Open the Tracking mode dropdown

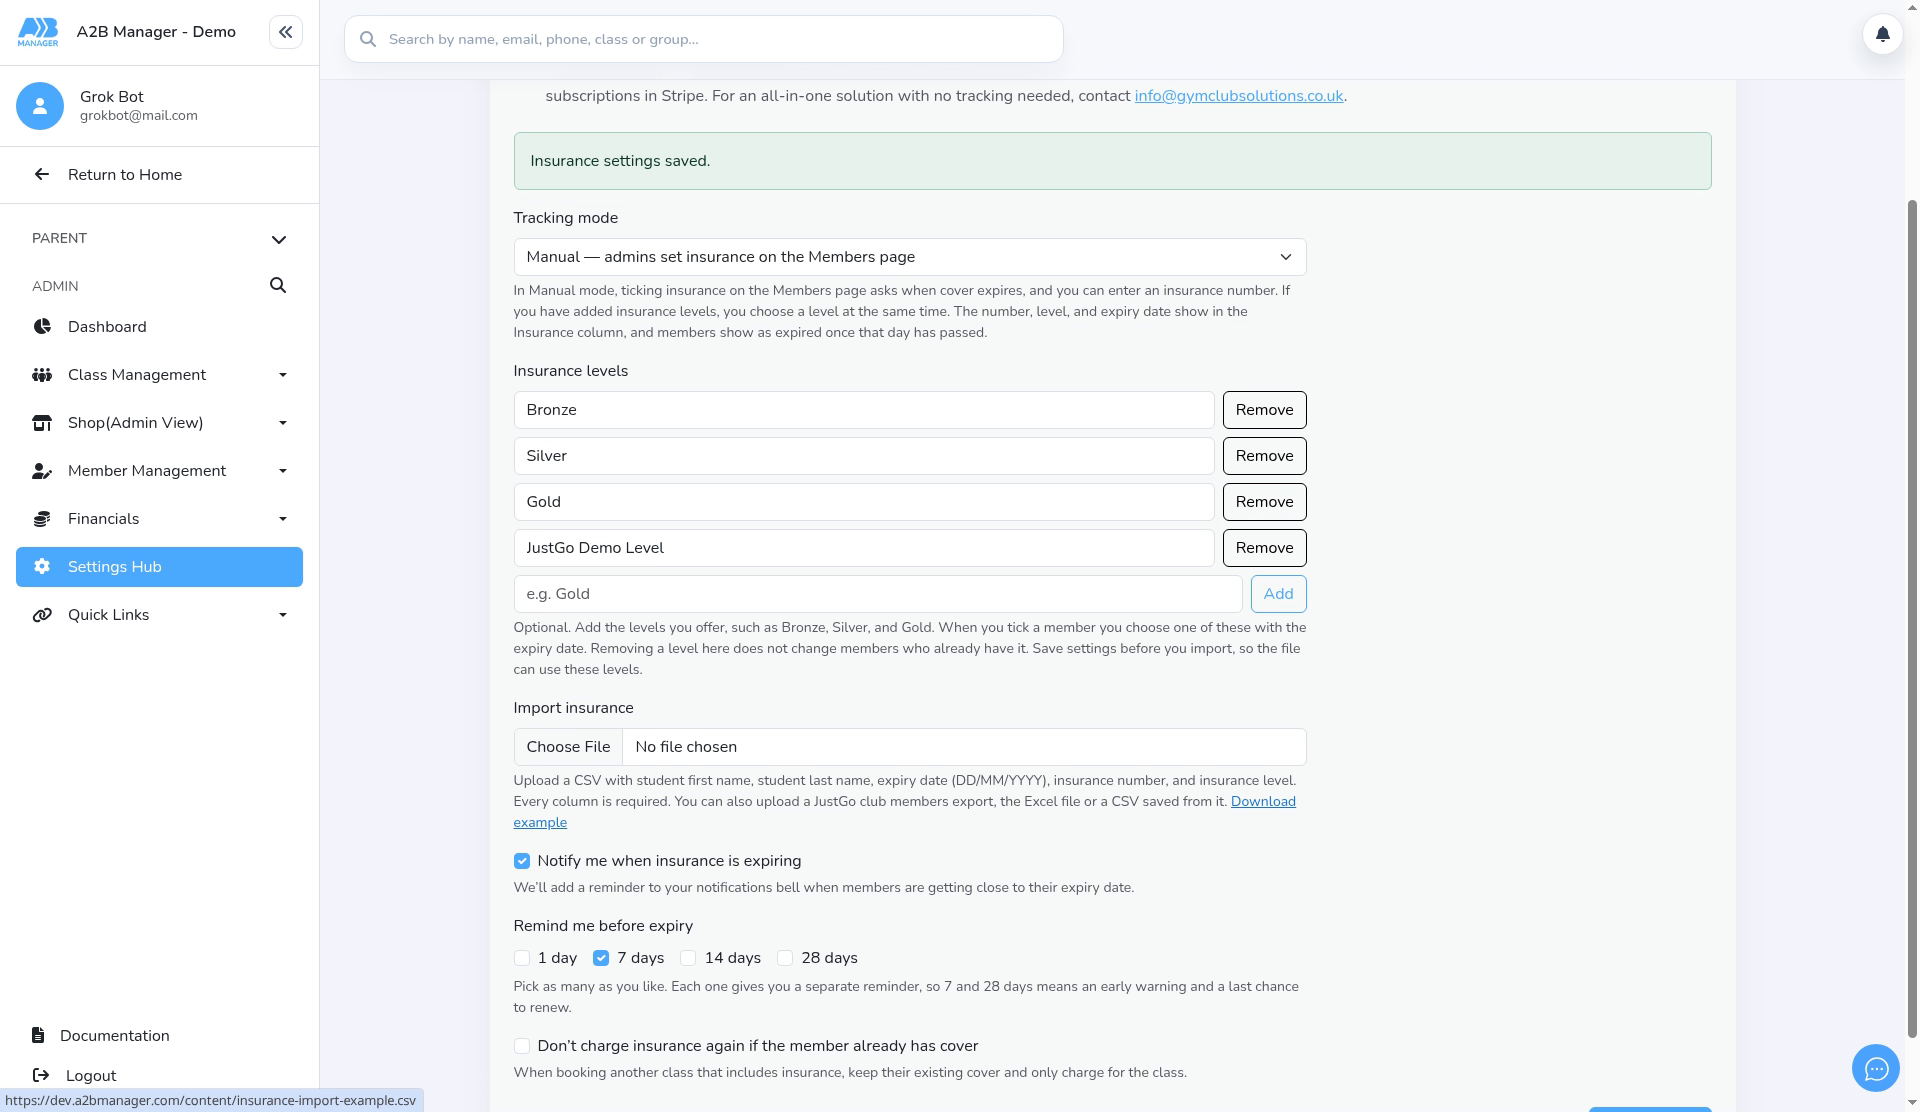point(910,257)
